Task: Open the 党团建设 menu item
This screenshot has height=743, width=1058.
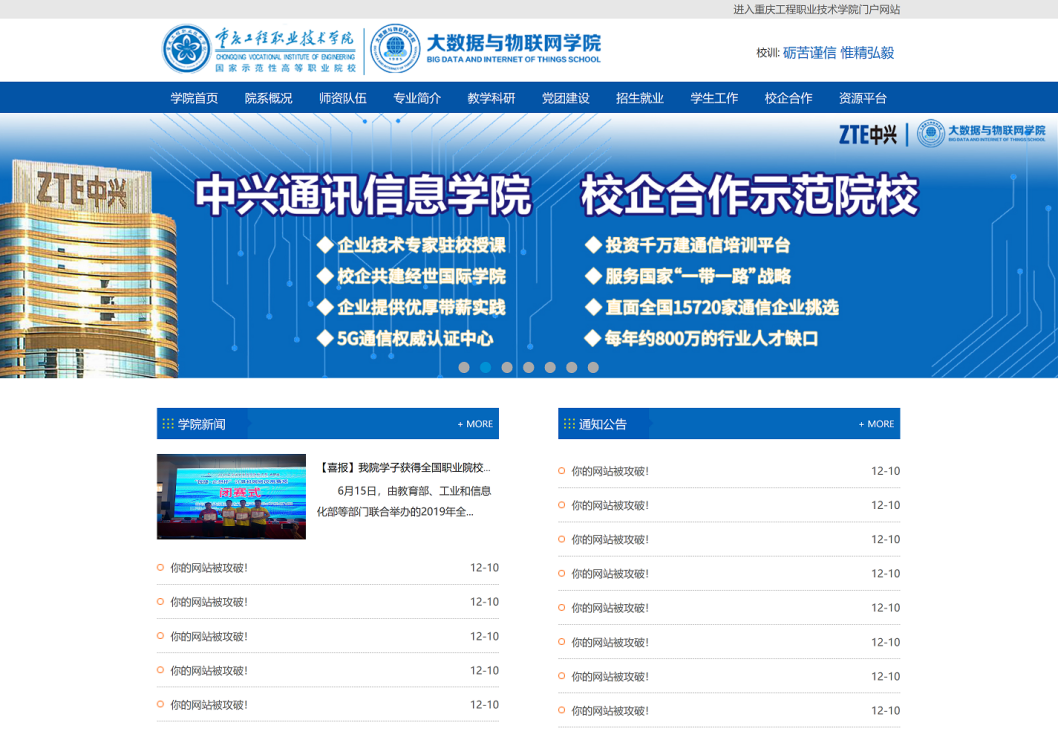Action: 565,98
